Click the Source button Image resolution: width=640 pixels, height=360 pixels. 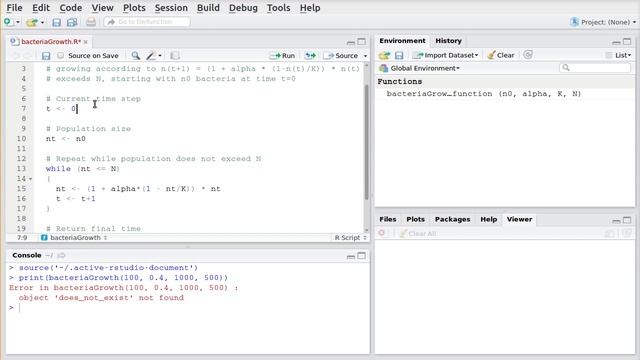pos(341,56)
